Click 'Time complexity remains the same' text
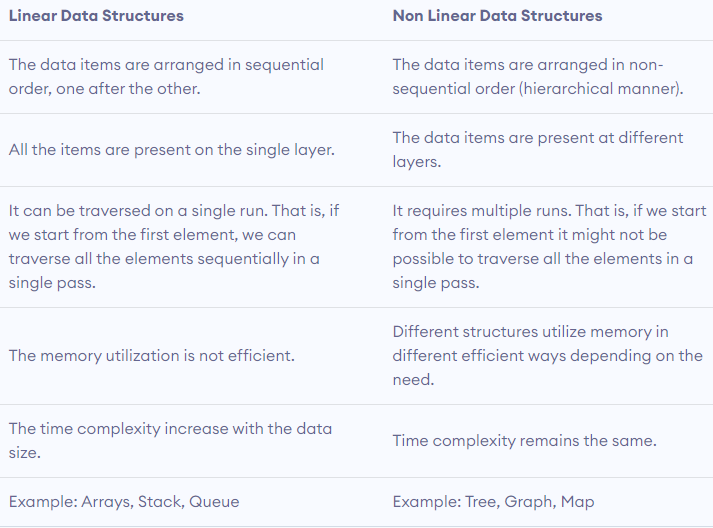713x528 pixels. (x=524, y=440)
